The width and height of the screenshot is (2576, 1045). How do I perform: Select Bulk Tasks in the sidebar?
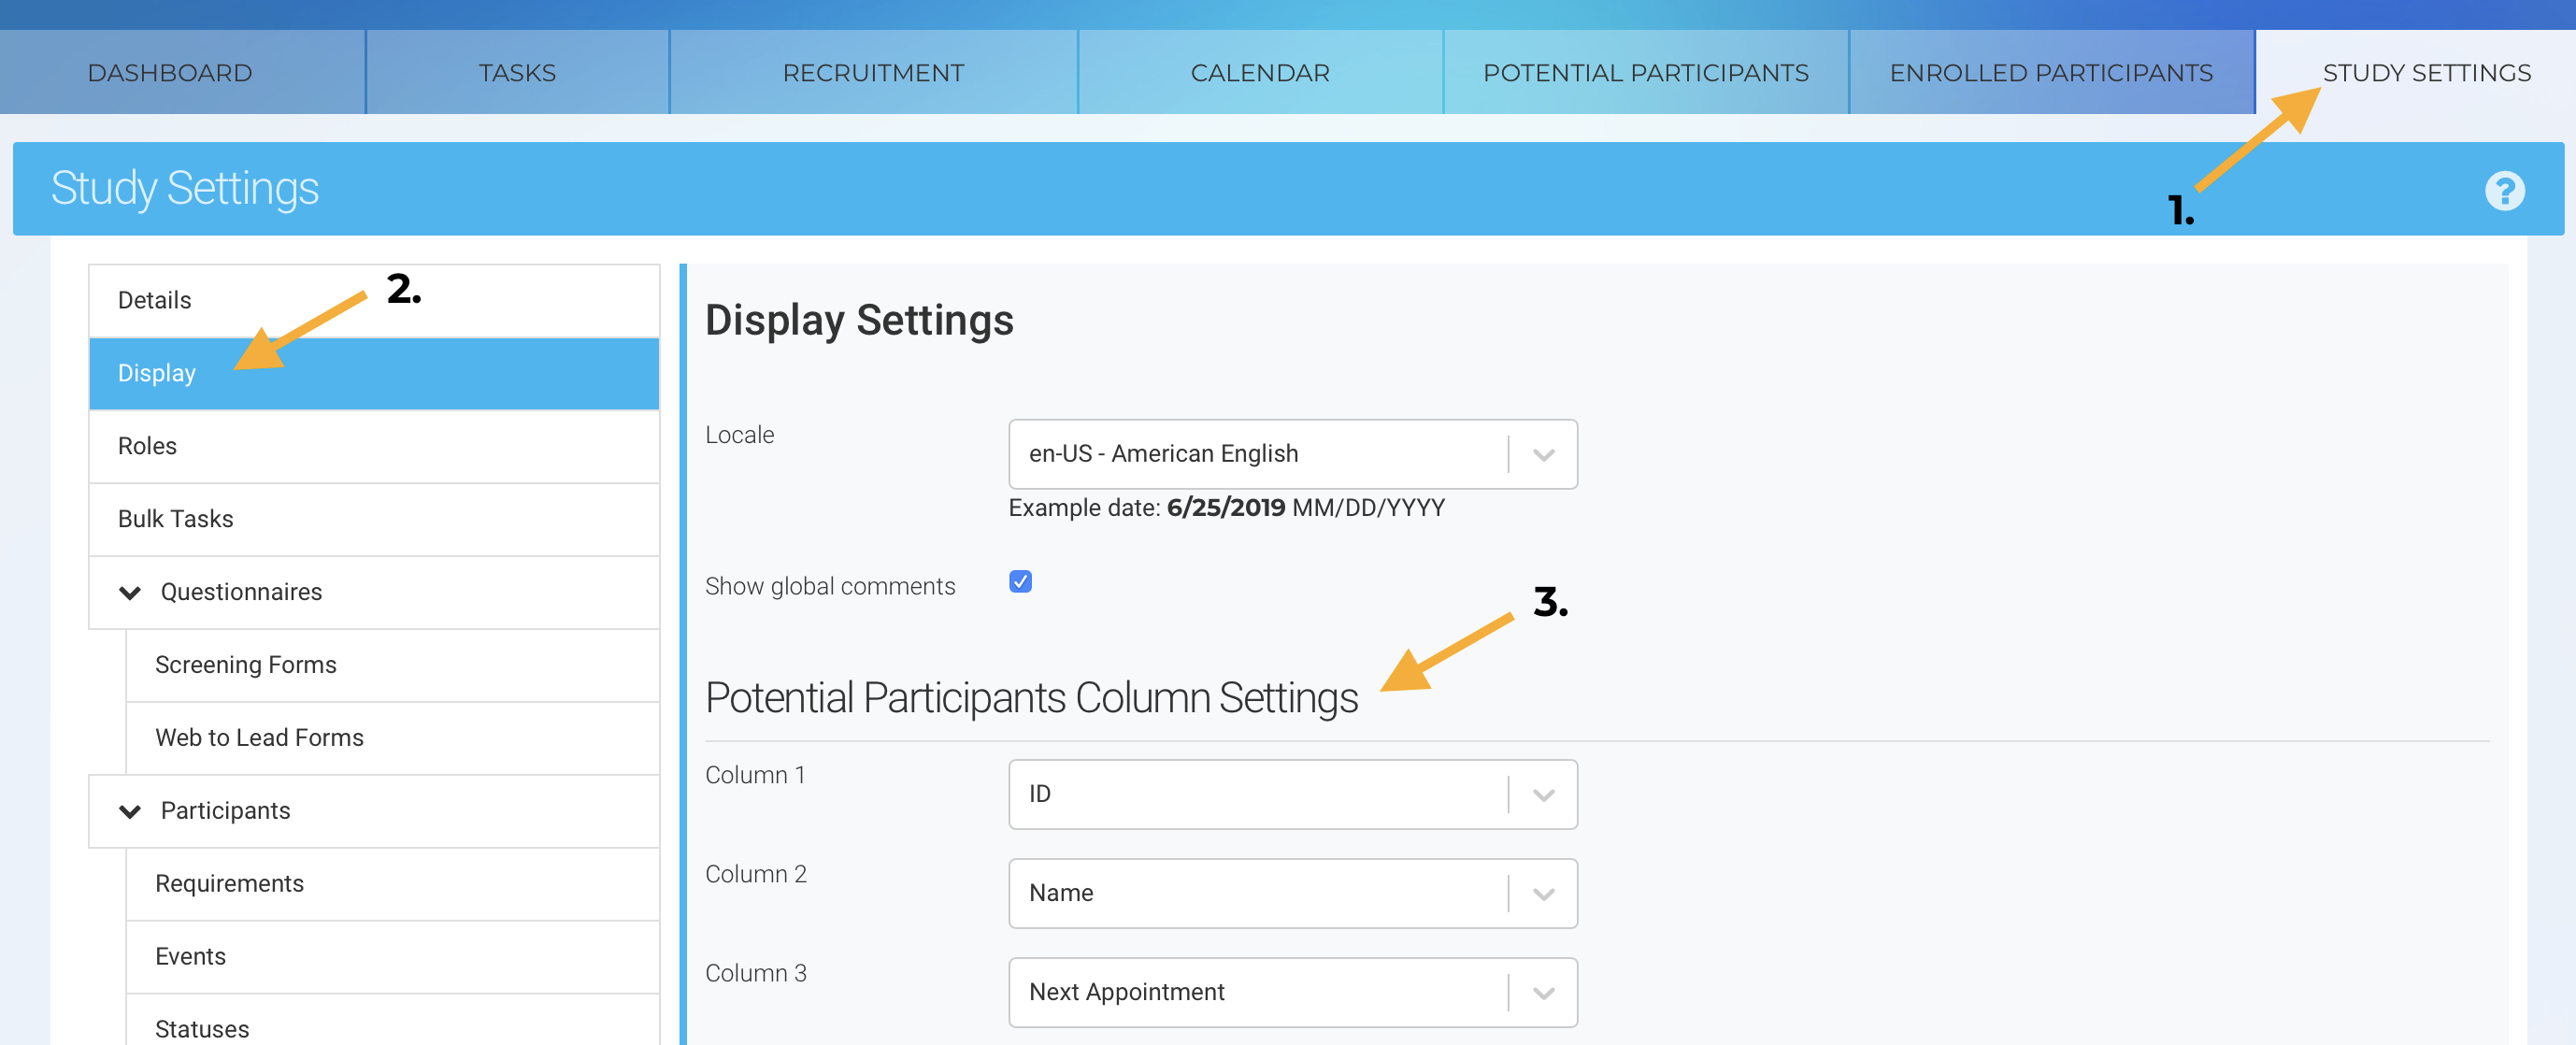pos(176,519)
